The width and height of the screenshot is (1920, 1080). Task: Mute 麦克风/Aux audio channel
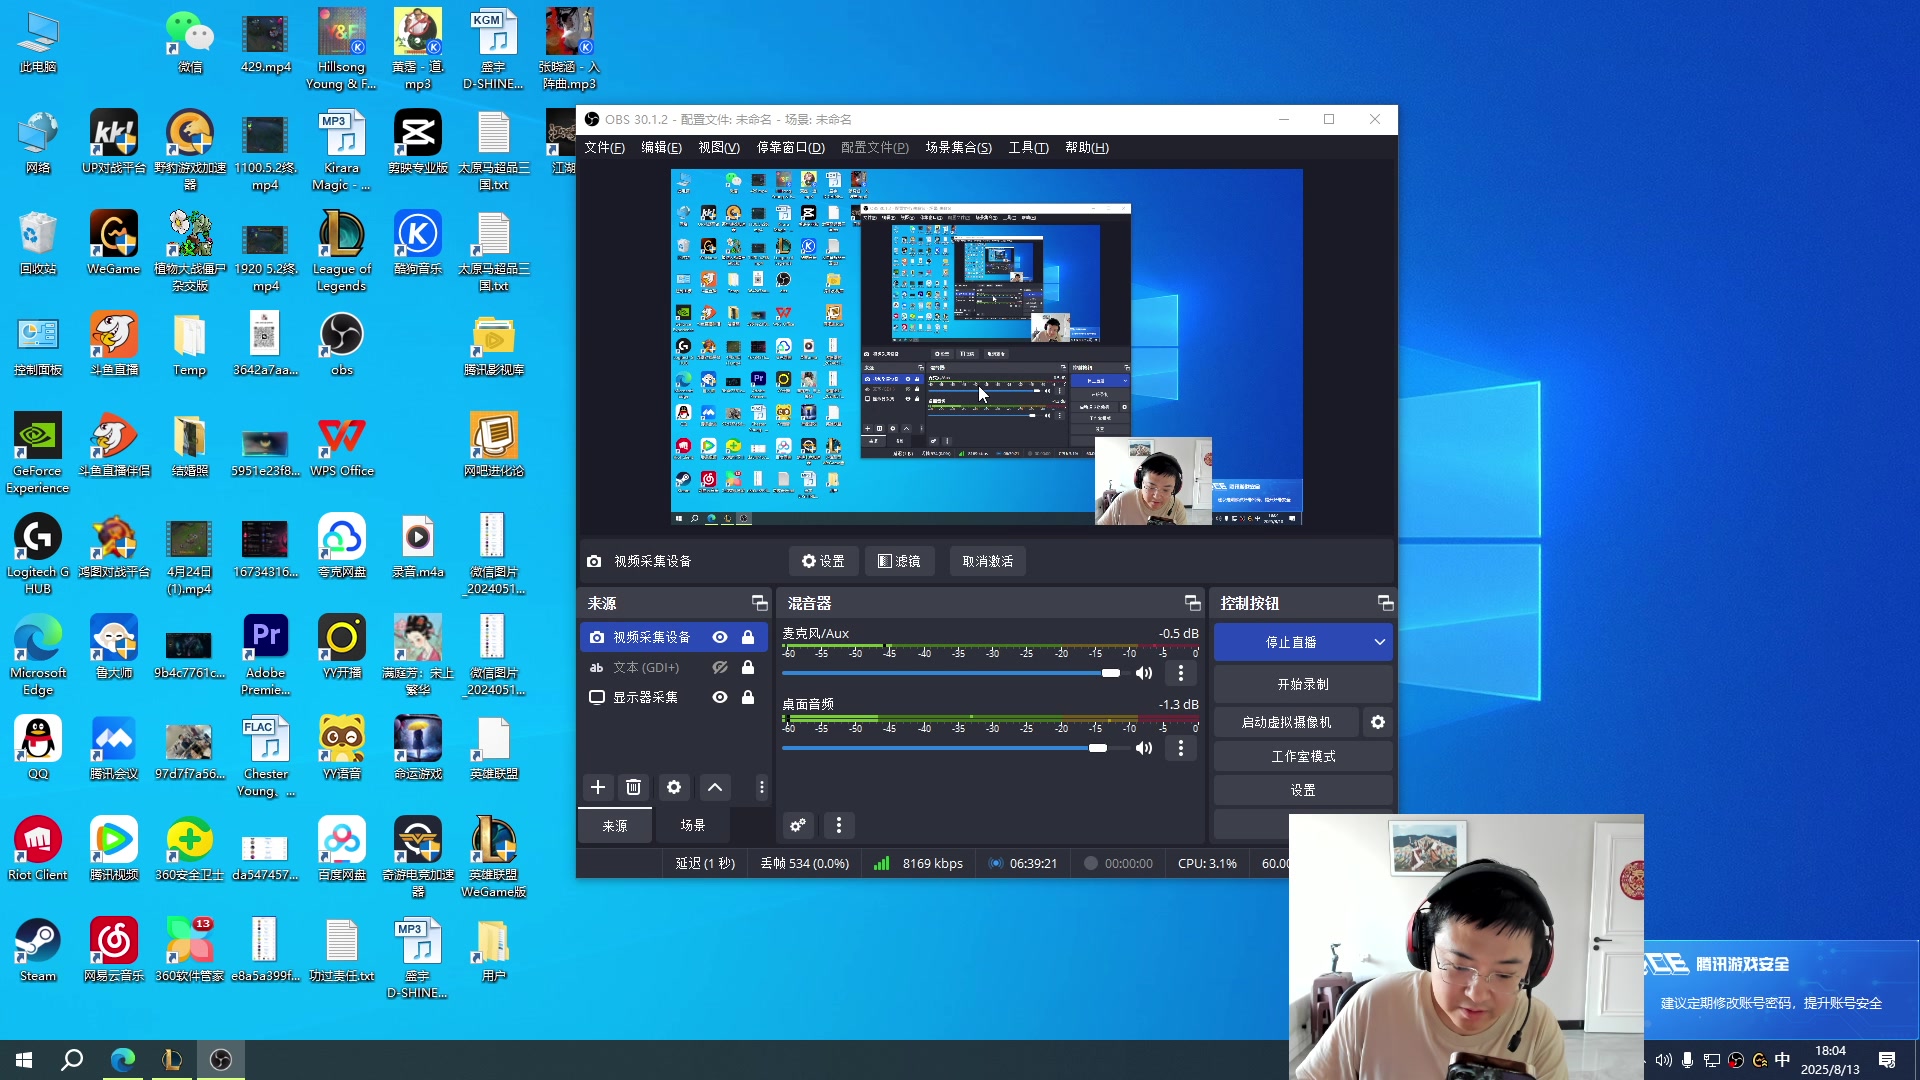click(1144, 673)
